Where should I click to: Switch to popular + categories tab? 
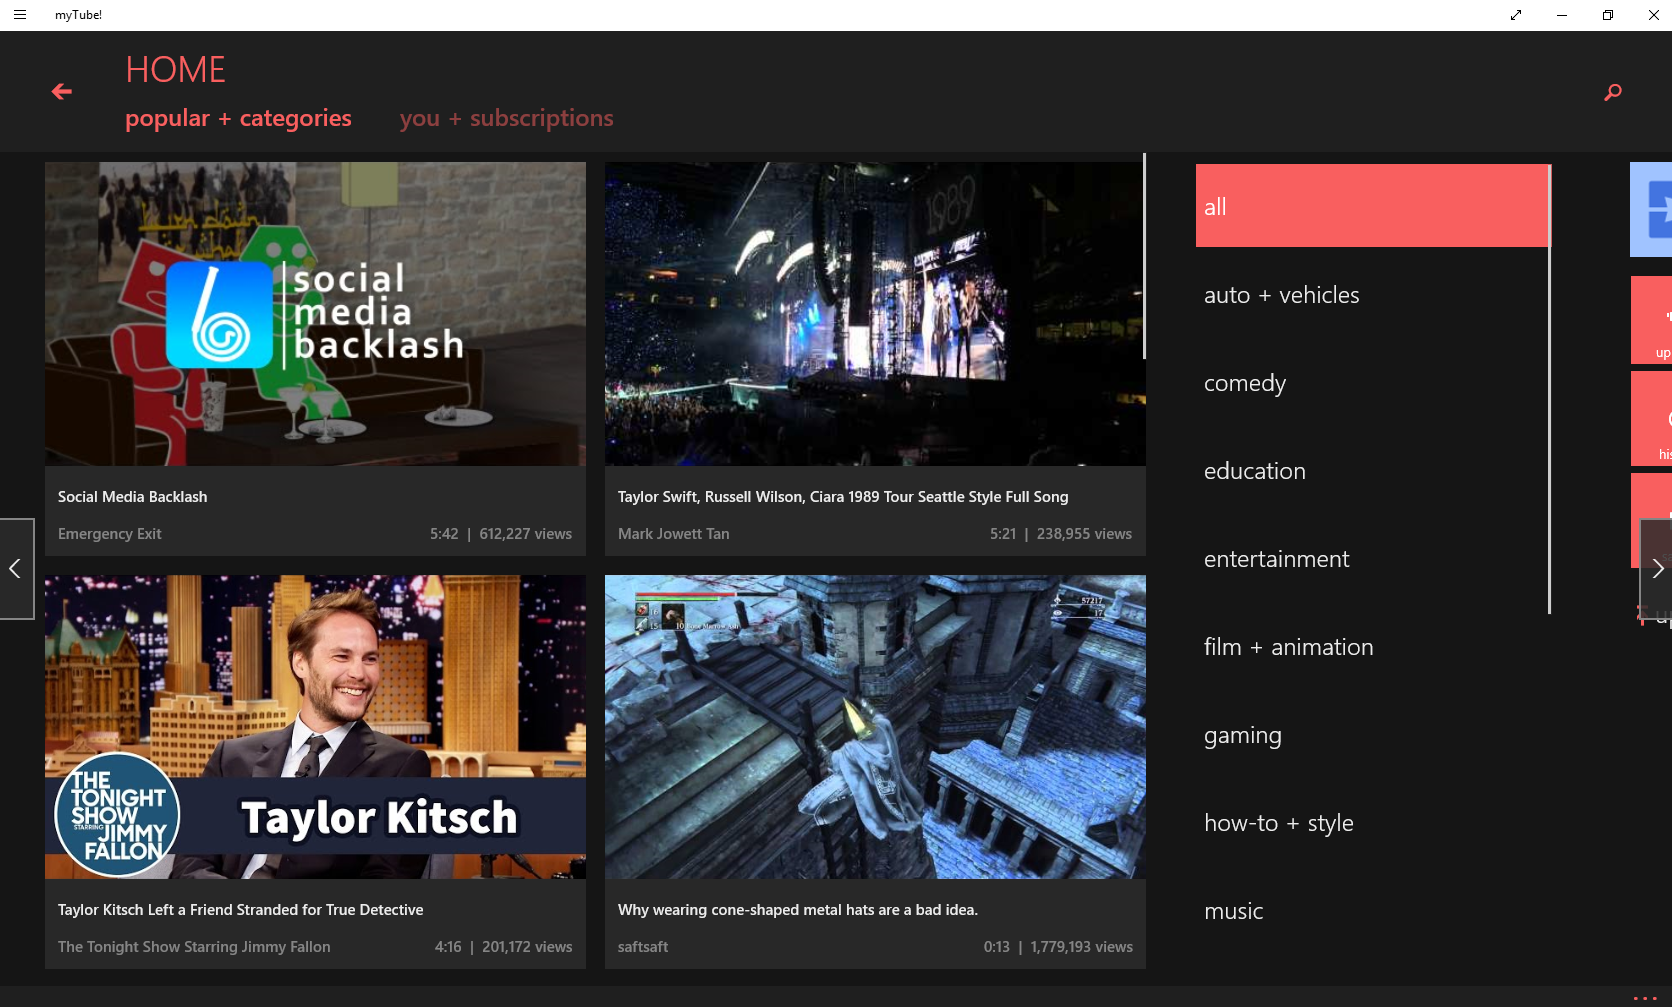238,118
